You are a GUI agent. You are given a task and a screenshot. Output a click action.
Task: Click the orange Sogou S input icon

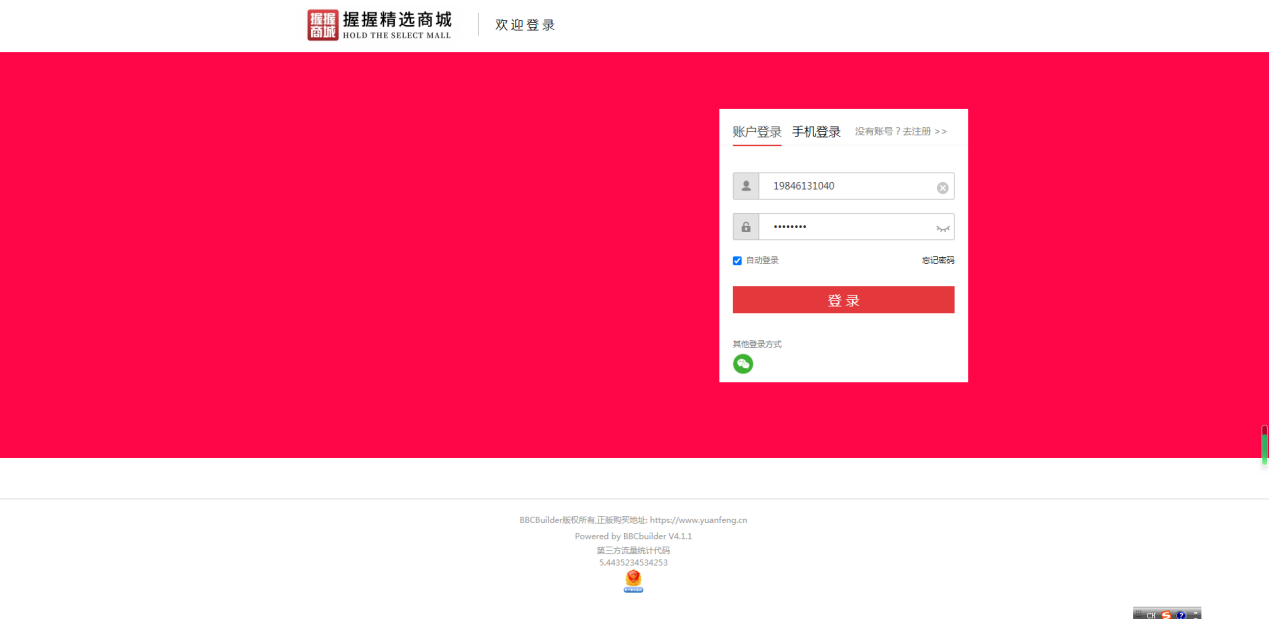coord(1166,614)
